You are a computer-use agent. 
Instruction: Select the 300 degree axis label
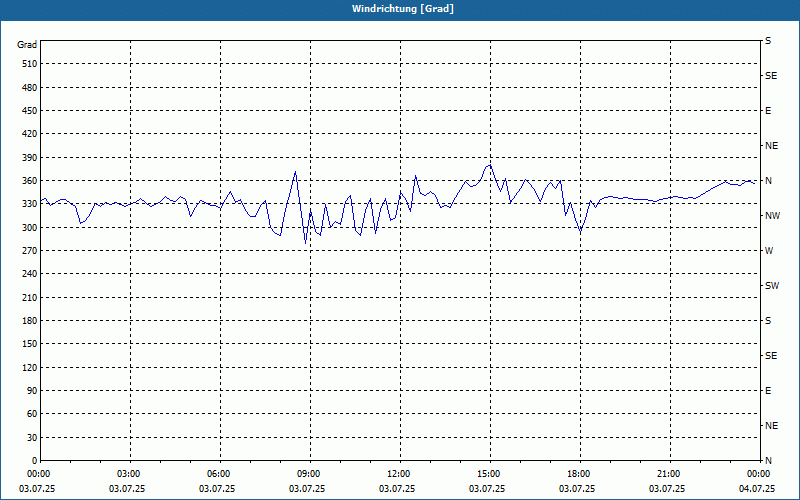pyautogui.click(x=30, y=228)
